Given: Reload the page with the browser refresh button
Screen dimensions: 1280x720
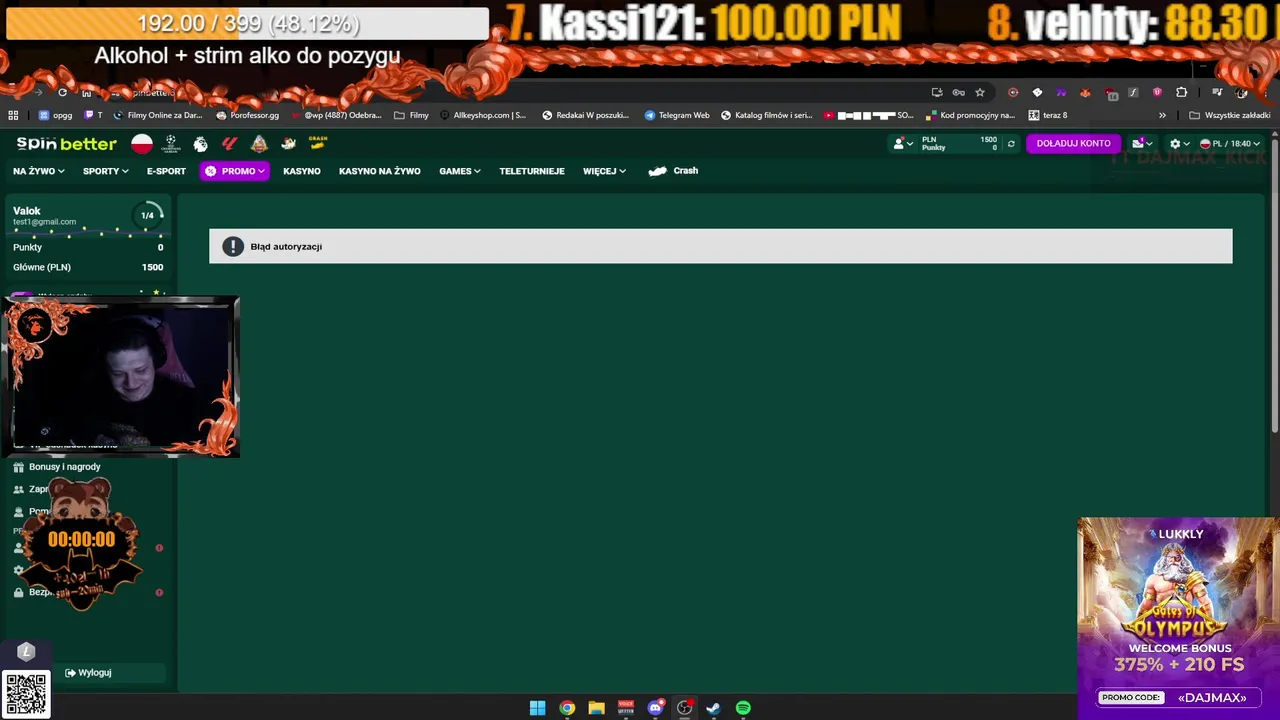Looking at the screenshot, I should tap(62, 93).
